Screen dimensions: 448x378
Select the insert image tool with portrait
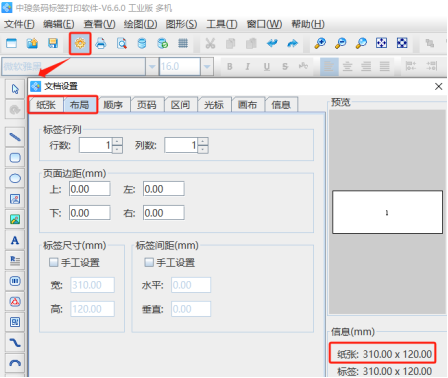pos(15,199)
